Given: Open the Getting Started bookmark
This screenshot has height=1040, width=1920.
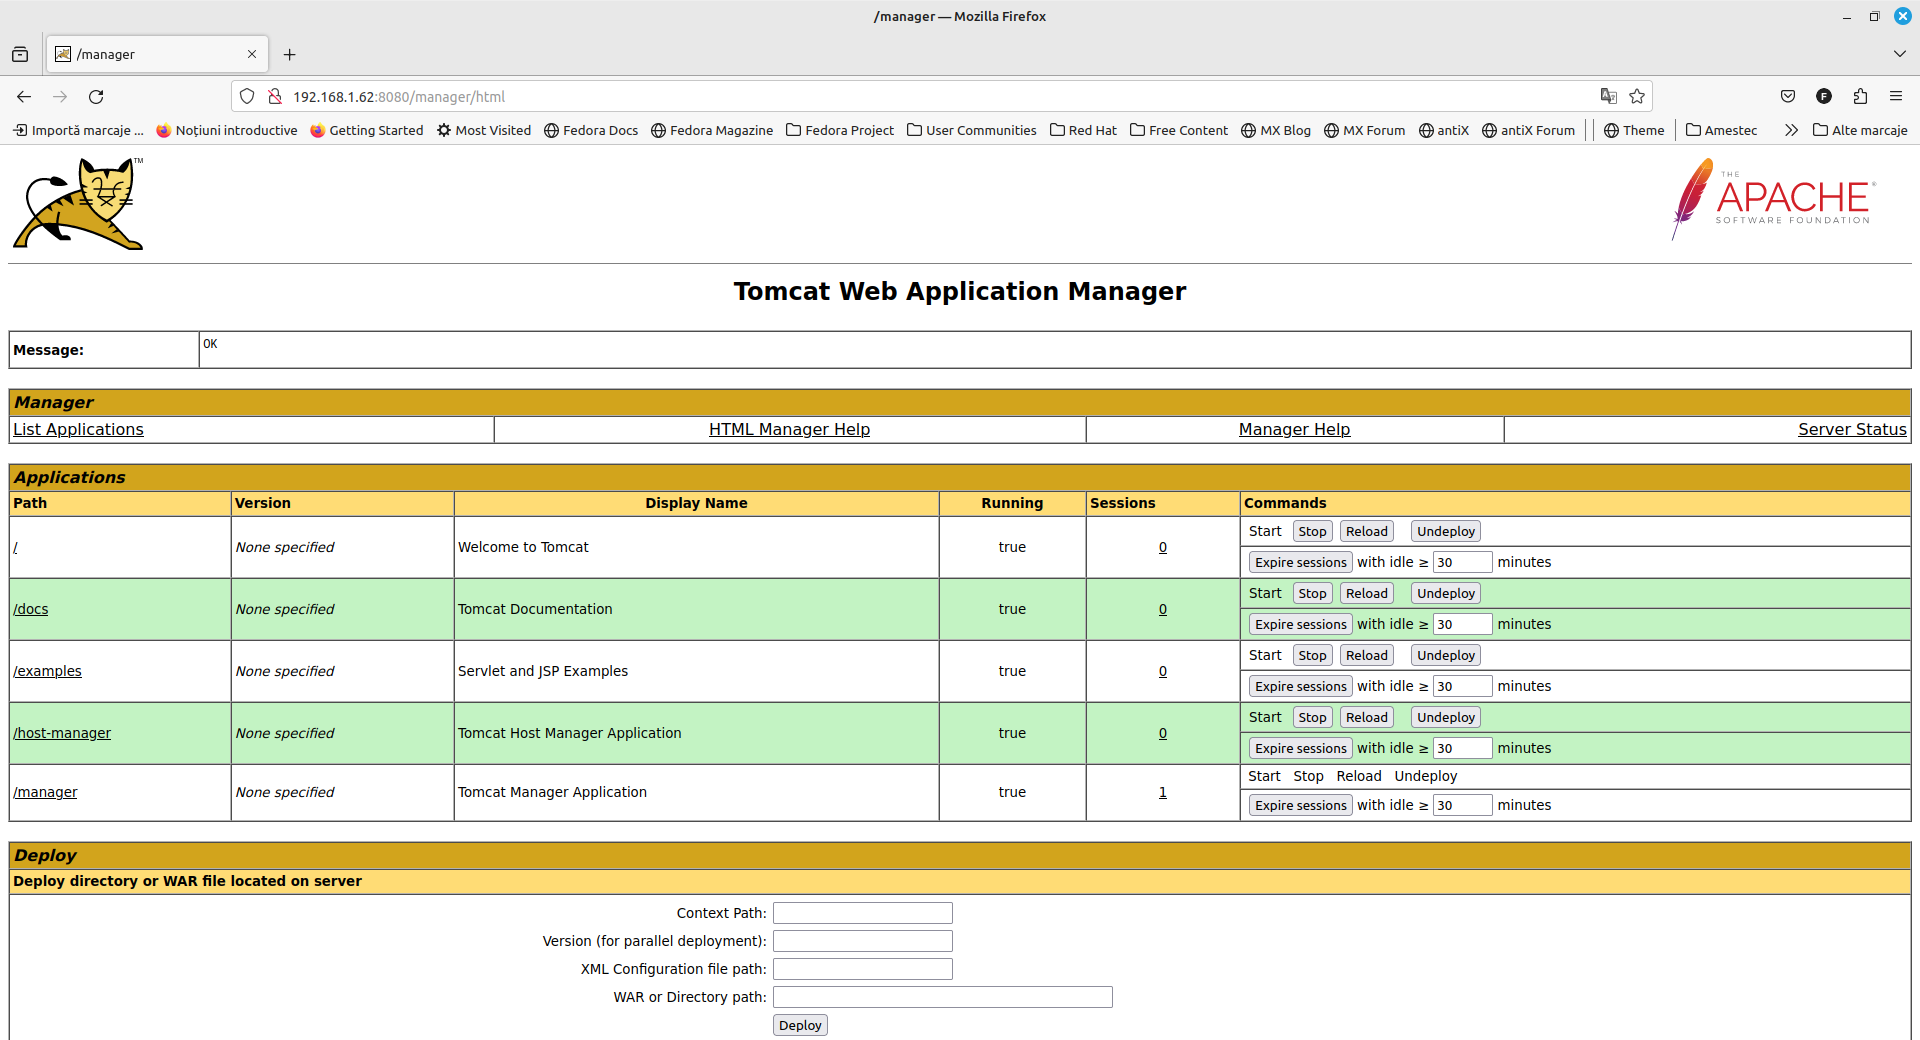Looking at the screenshot, I should [x=367, y=130].
